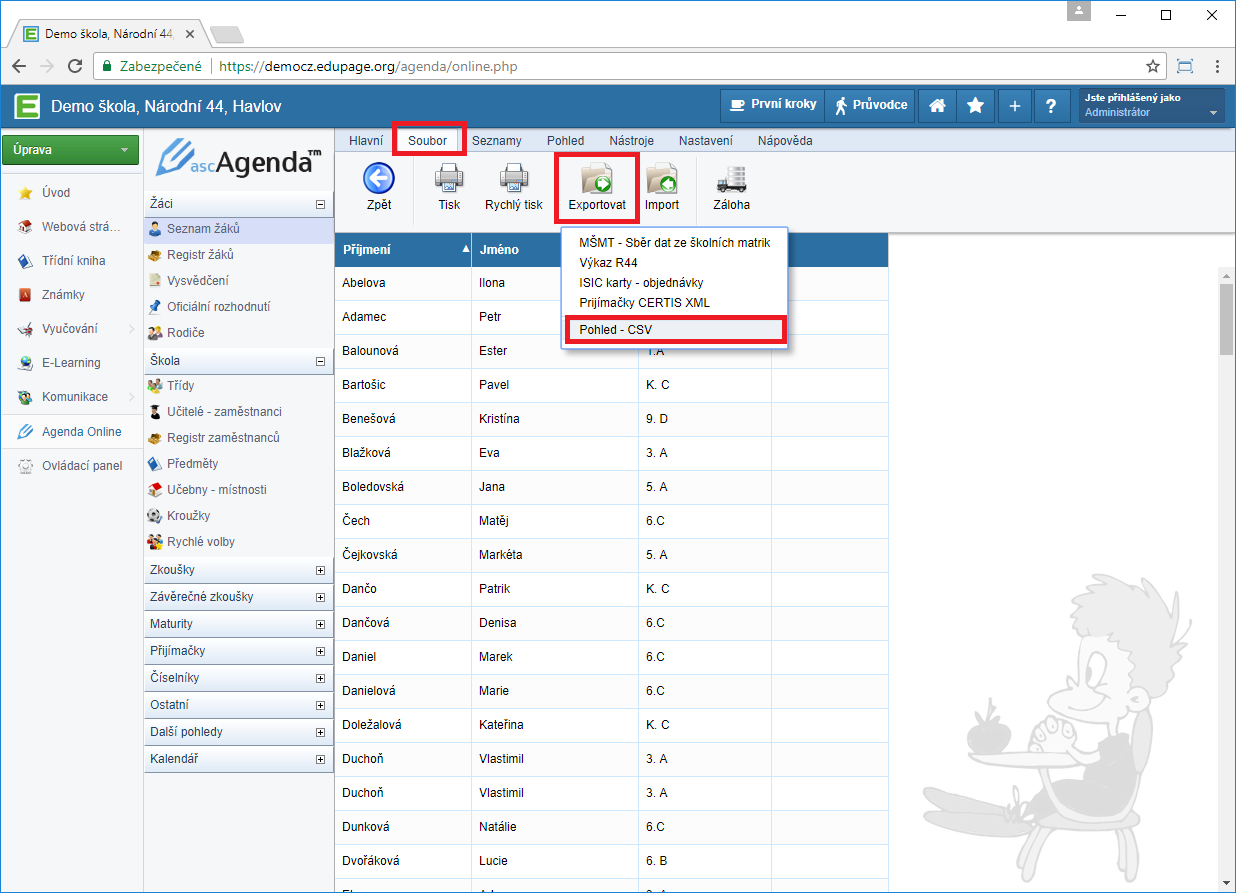Click the plus icon in header

tap(1013, 105)
